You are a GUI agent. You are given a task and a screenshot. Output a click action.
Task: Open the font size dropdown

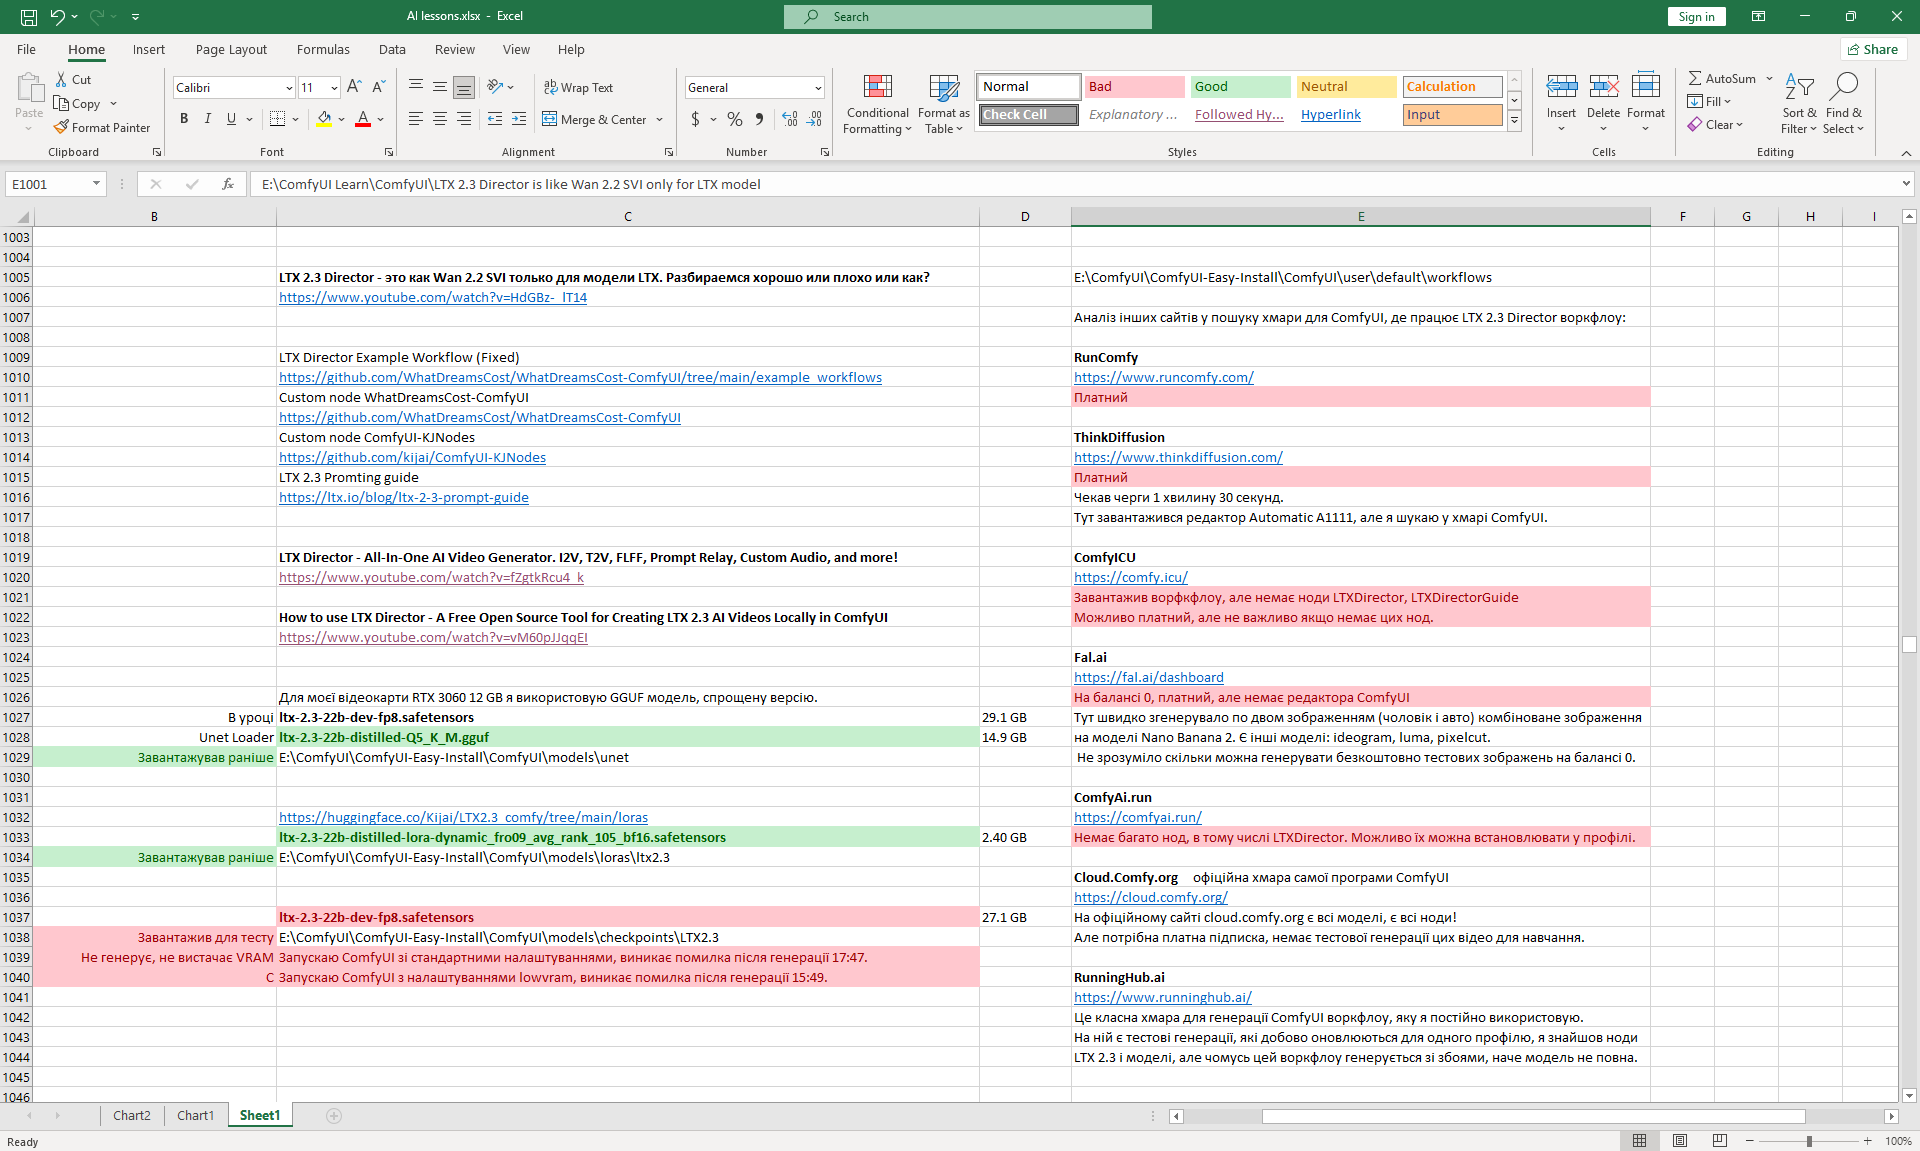coord(334,88)
